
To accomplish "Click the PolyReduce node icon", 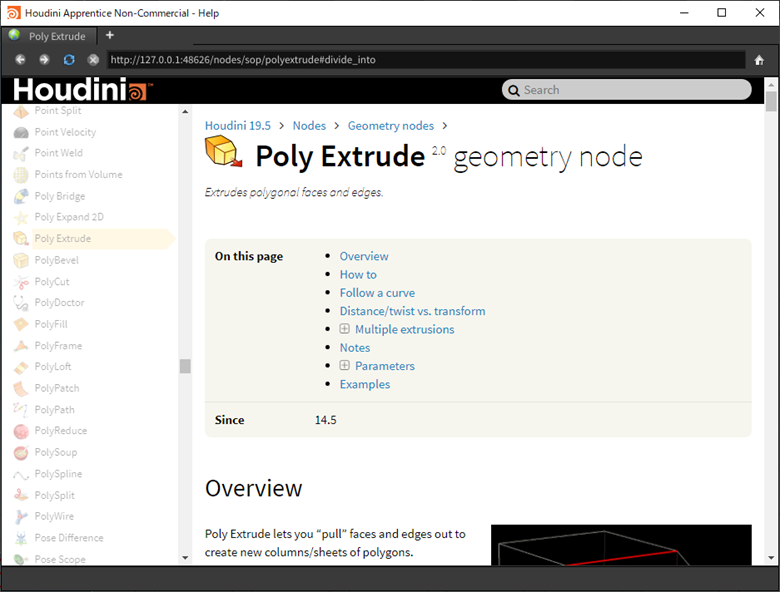I will pyautogui.click(x=21, y=431).
